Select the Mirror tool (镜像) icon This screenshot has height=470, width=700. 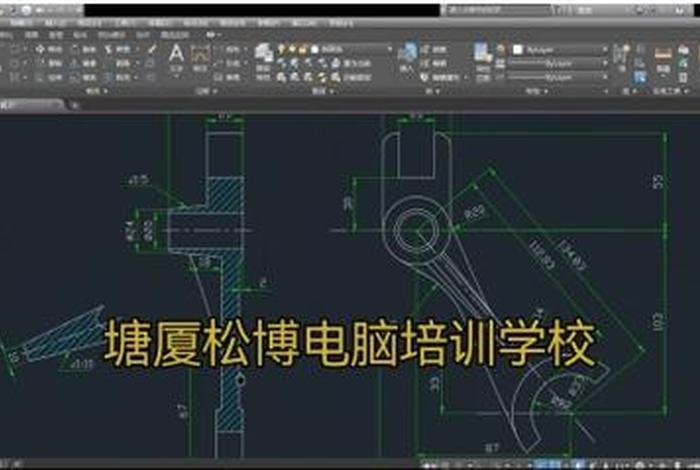coord(75,63)
